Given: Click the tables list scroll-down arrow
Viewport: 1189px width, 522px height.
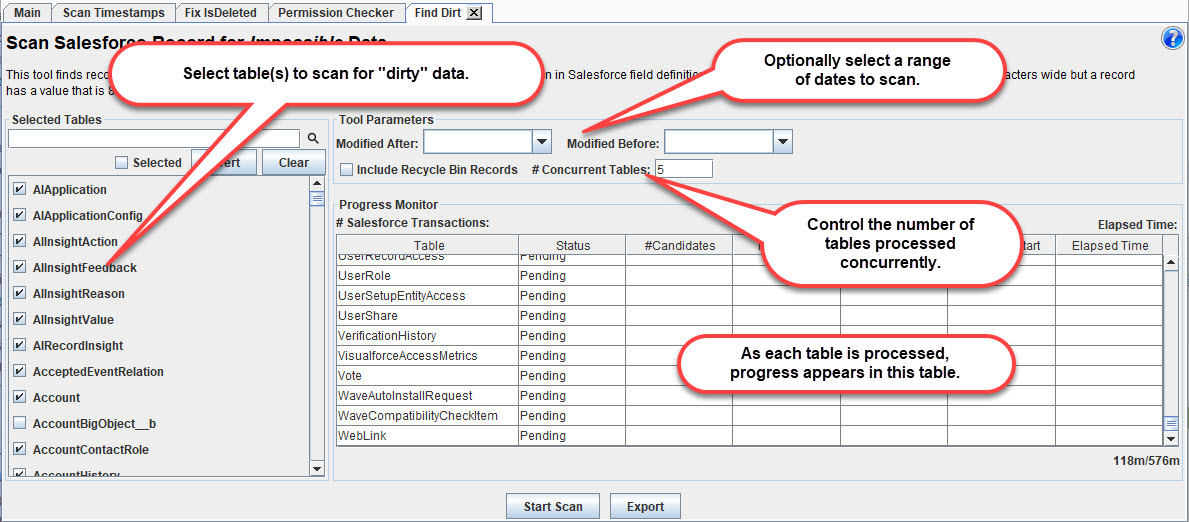Looking at the screenshot, I should 318,469.
